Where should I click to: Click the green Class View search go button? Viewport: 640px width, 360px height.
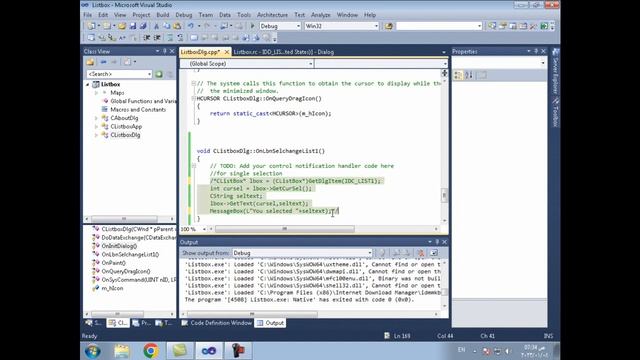[159, 74]
